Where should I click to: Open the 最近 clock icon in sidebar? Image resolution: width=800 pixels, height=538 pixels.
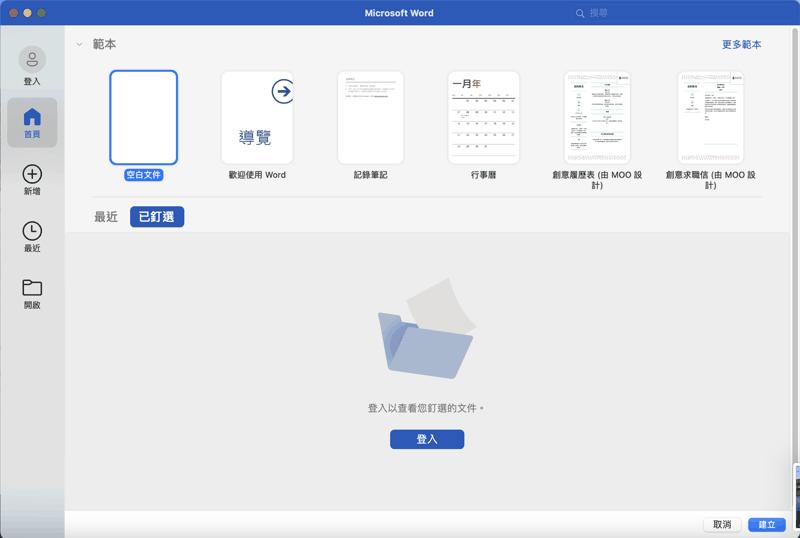tap(32, 231)
